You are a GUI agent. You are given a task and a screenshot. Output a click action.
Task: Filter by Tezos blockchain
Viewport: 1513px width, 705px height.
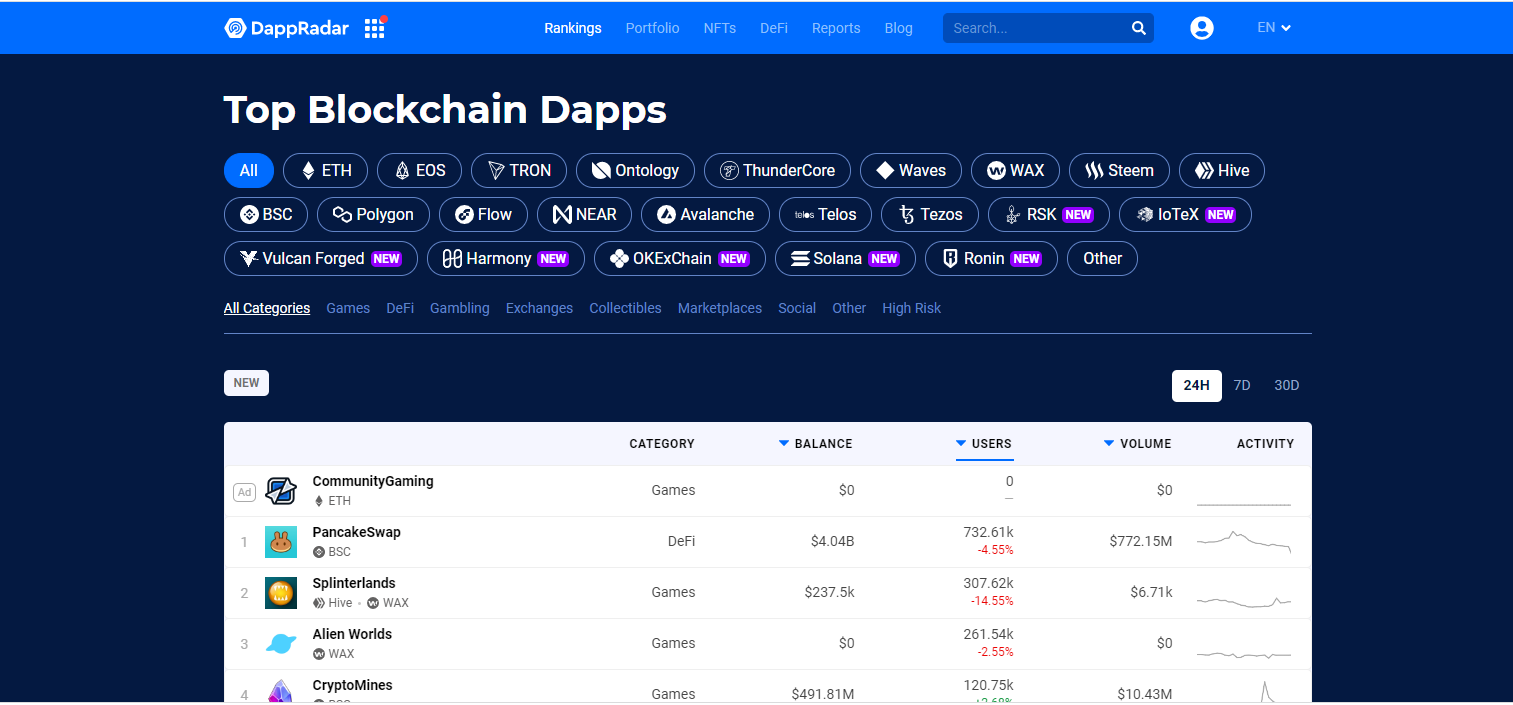coord(930,214)
